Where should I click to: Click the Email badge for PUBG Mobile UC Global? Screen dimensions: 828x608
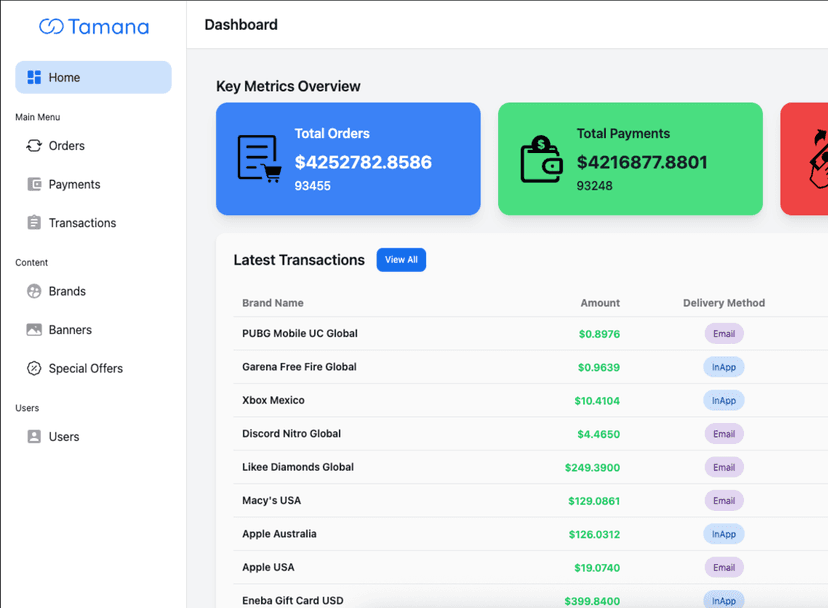(724, 334)
